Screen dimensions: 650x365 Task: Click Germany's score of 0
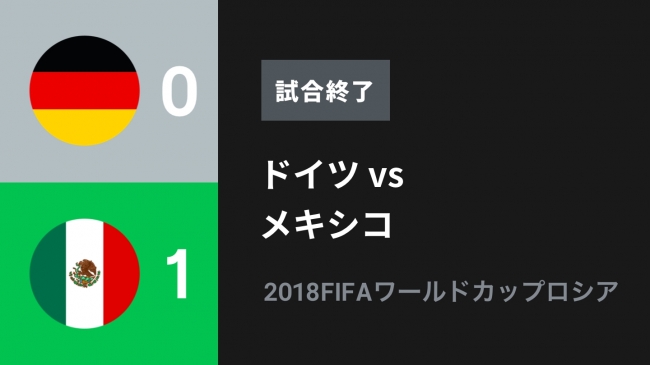pyautogui.click(x=179, y=91)
